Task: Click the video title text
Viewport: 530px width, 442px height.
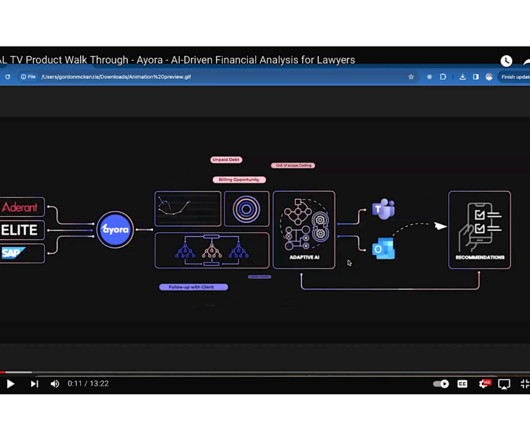Action: point(177,60)
